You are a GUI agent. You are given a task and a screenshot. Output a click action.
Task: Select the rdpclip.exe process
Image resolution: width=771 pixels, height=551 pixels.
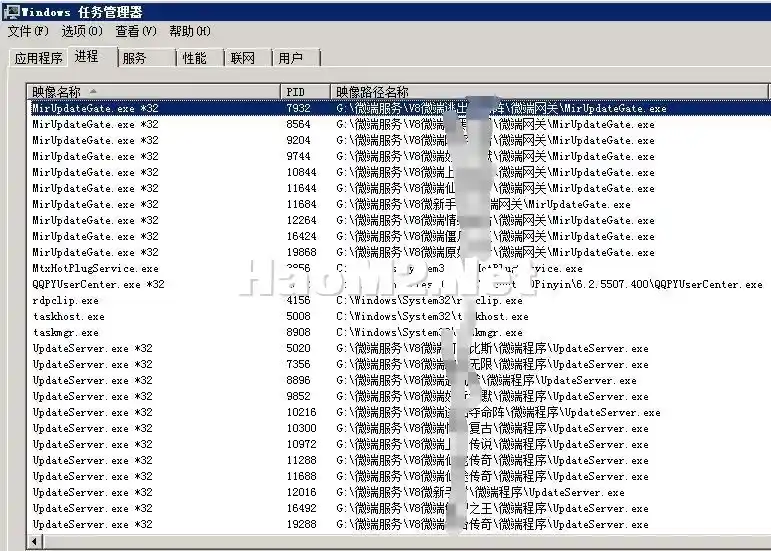399,300
